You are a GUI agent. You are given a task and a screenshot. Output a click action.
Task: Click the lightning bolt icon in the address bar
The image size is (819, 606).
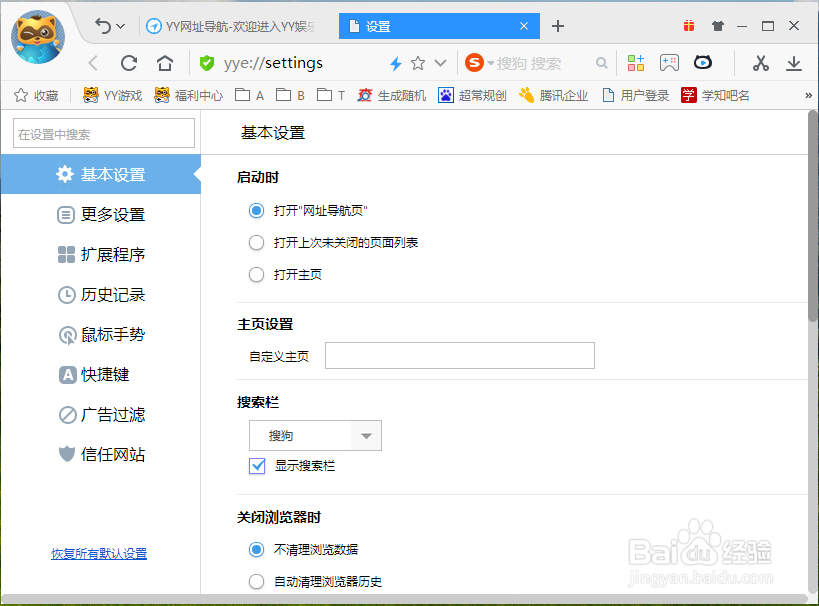pos(397,62)
